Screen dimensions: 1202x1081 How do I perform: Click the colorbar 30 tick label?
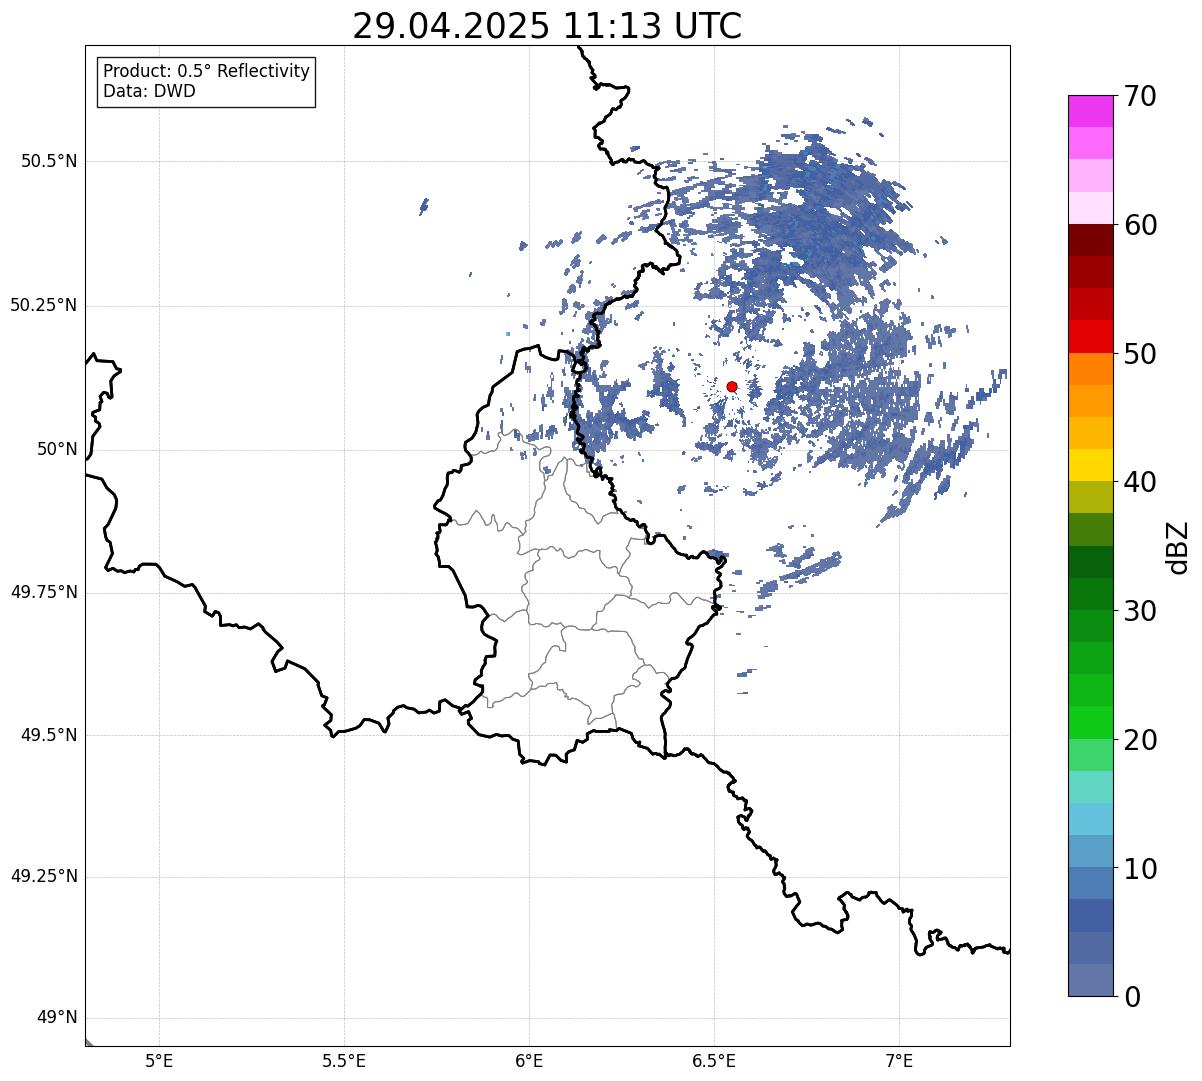[x=1140, y=611]
